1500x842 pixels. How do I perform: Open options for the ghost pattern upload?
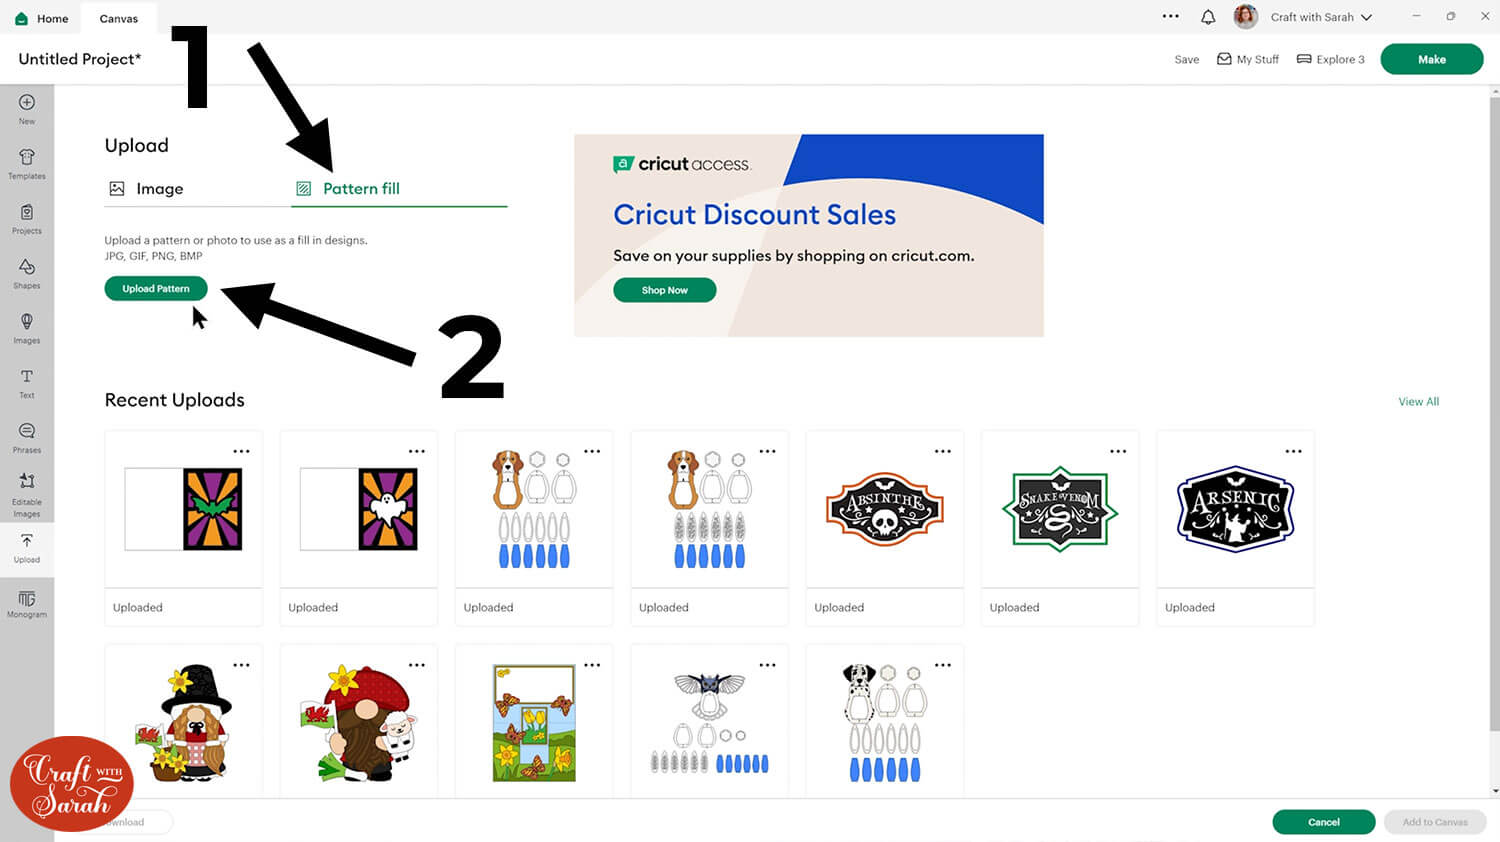click(417, 451)
